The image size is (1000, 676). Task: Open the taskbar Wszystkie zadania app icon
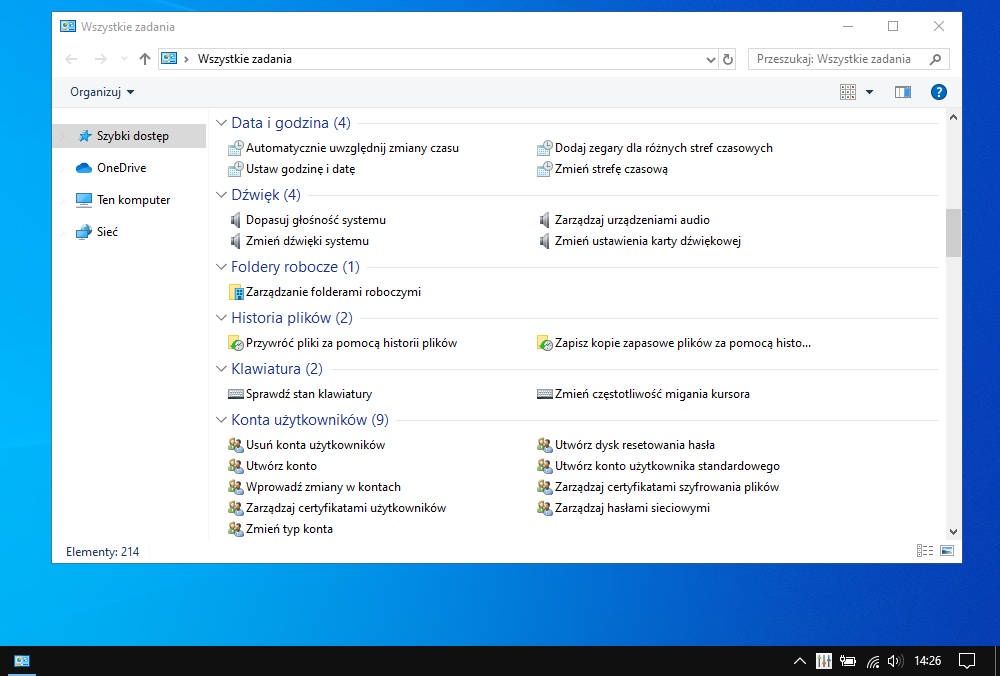click(22, 661)
